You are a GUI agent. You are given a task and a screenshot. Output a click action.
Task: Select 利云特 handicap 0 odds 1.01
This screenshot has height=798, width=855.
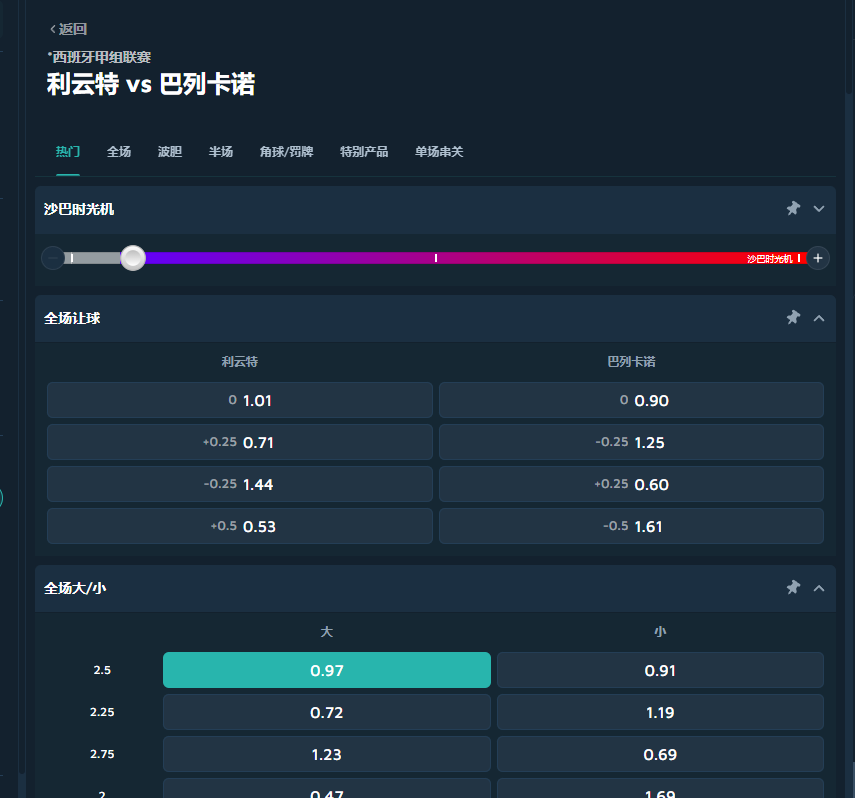click(240, 400)
